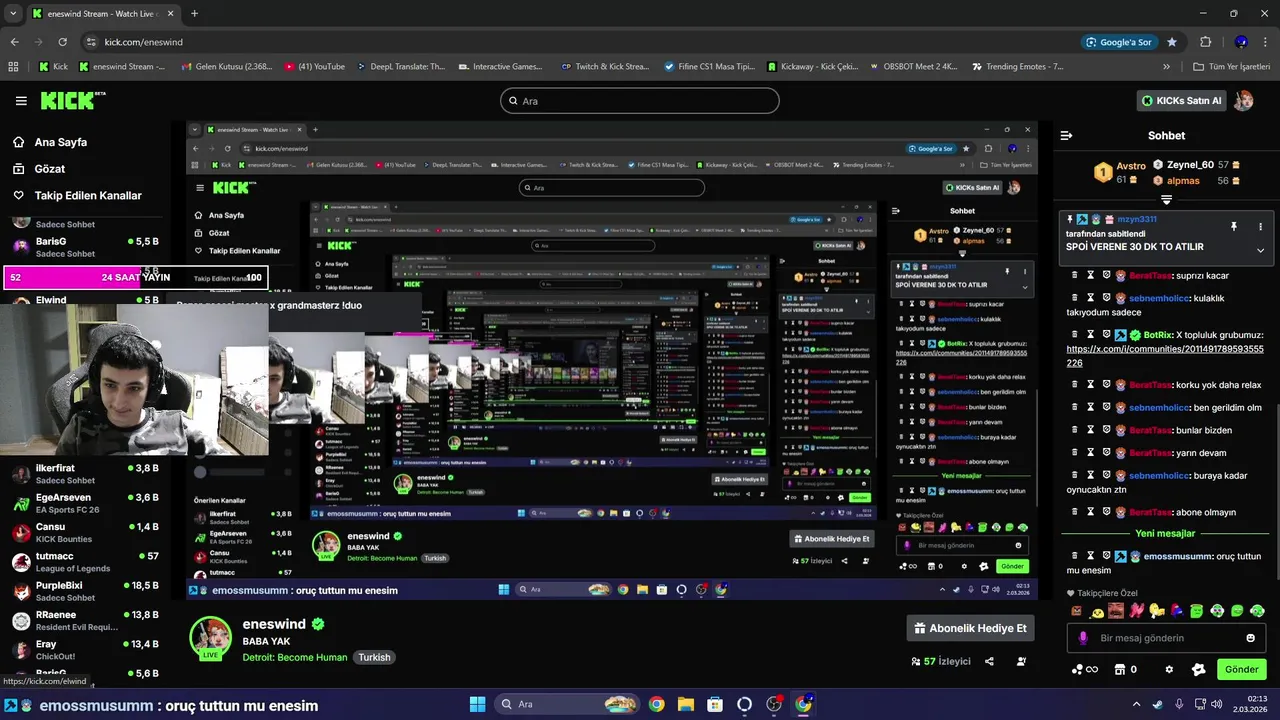Viewport: 1280px width, 720px height.
Task: Ban the user on the korku yok message
Action: (x=1107, y=385)
